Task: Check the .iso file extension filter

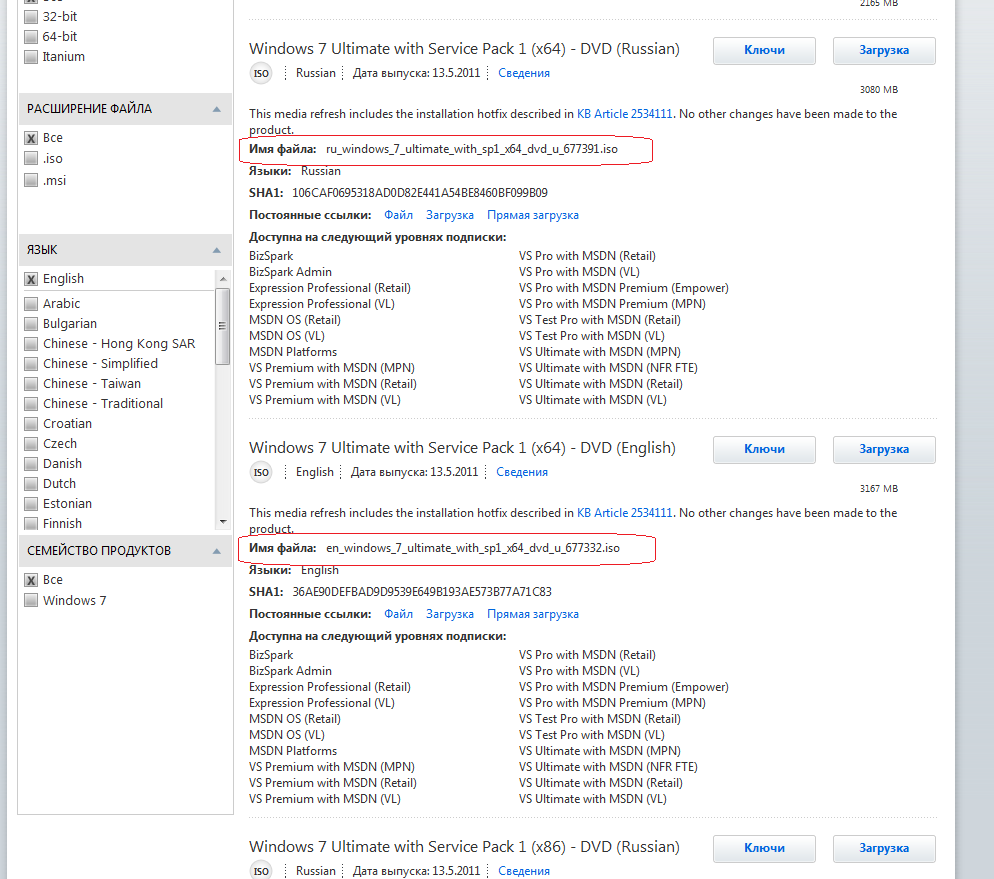Action: 31,159
